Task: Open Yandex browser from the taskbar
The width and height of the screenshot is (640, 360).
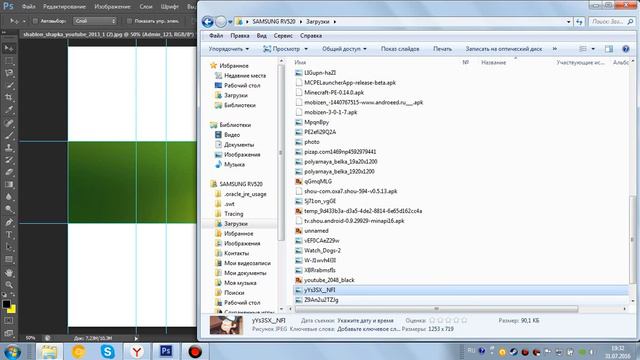Action: (137, 351)
